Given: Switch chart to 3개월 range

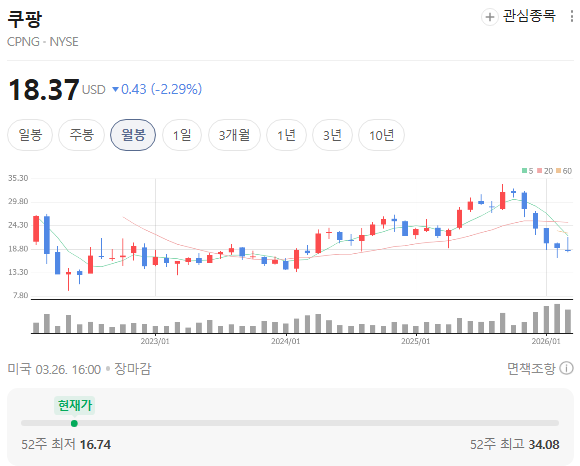Looking at the screenshot, I should (x=234, y=135).
